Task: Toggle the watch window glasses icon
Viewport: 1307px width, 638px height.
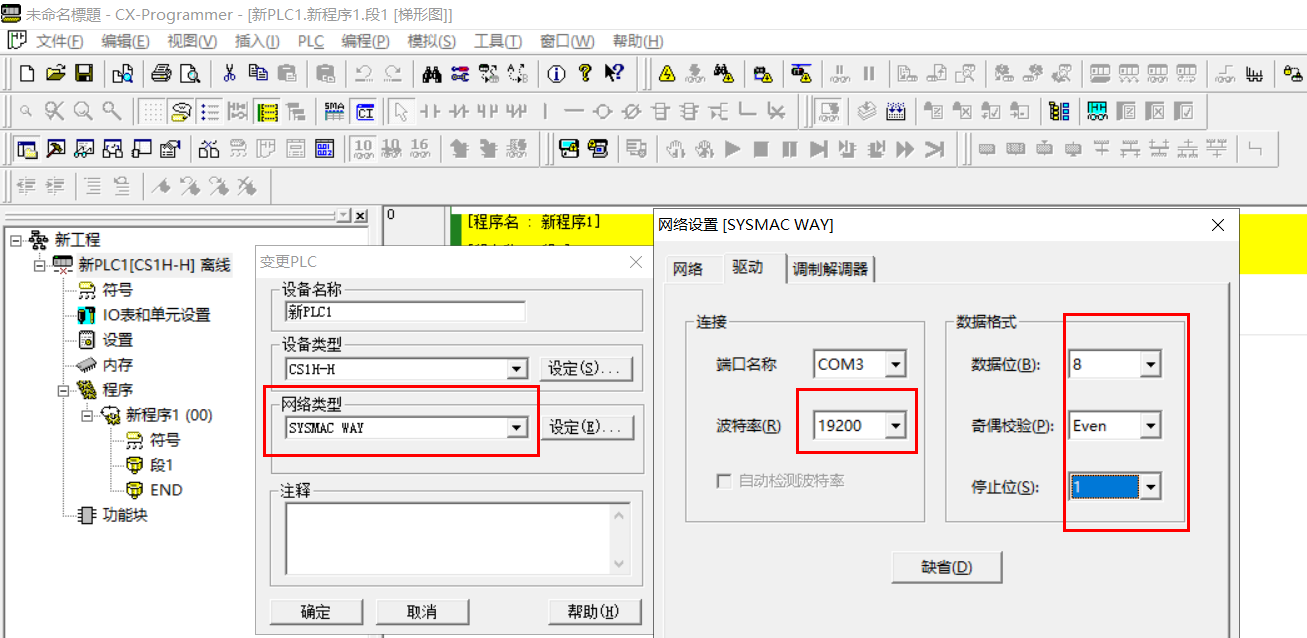Action: point(85,149)
